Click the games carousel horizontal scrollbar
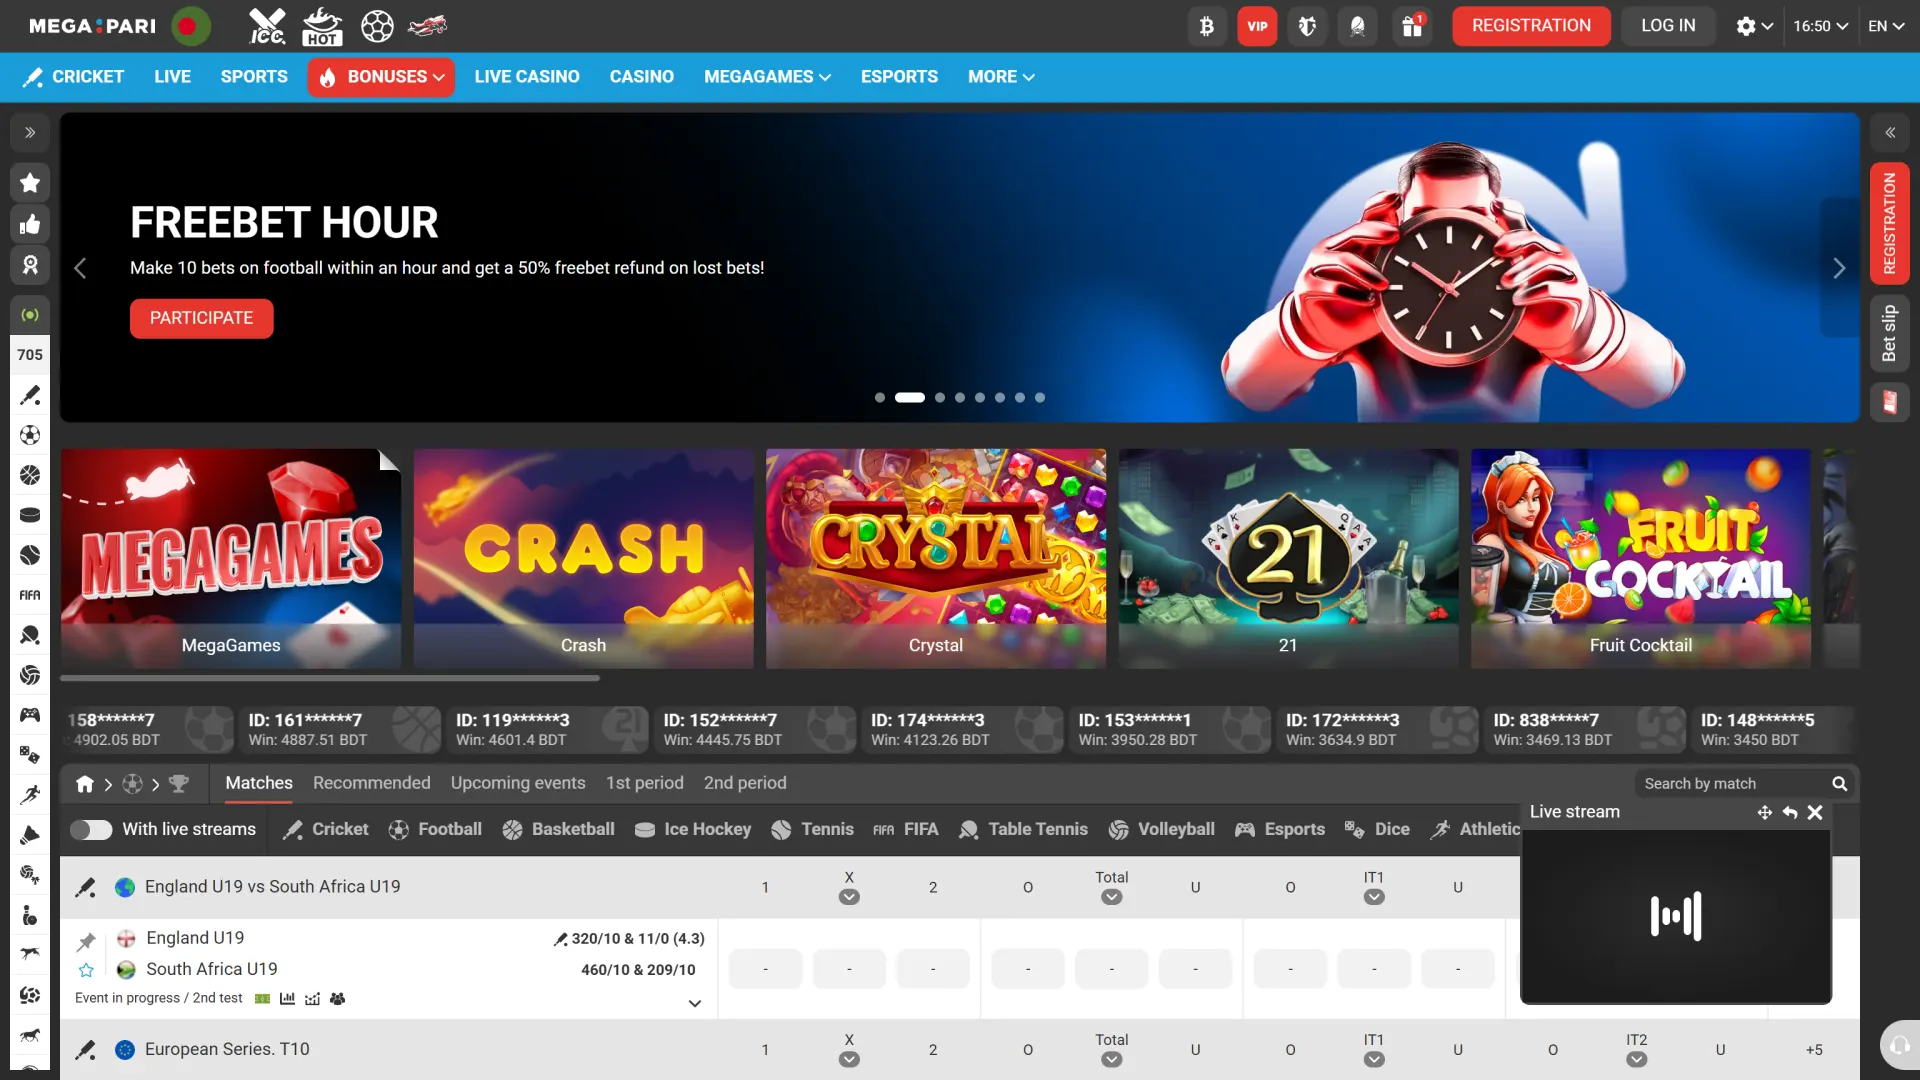The height and width of the screenshot is (1080, 1920). pyautogui.click(x=330, y=678)
